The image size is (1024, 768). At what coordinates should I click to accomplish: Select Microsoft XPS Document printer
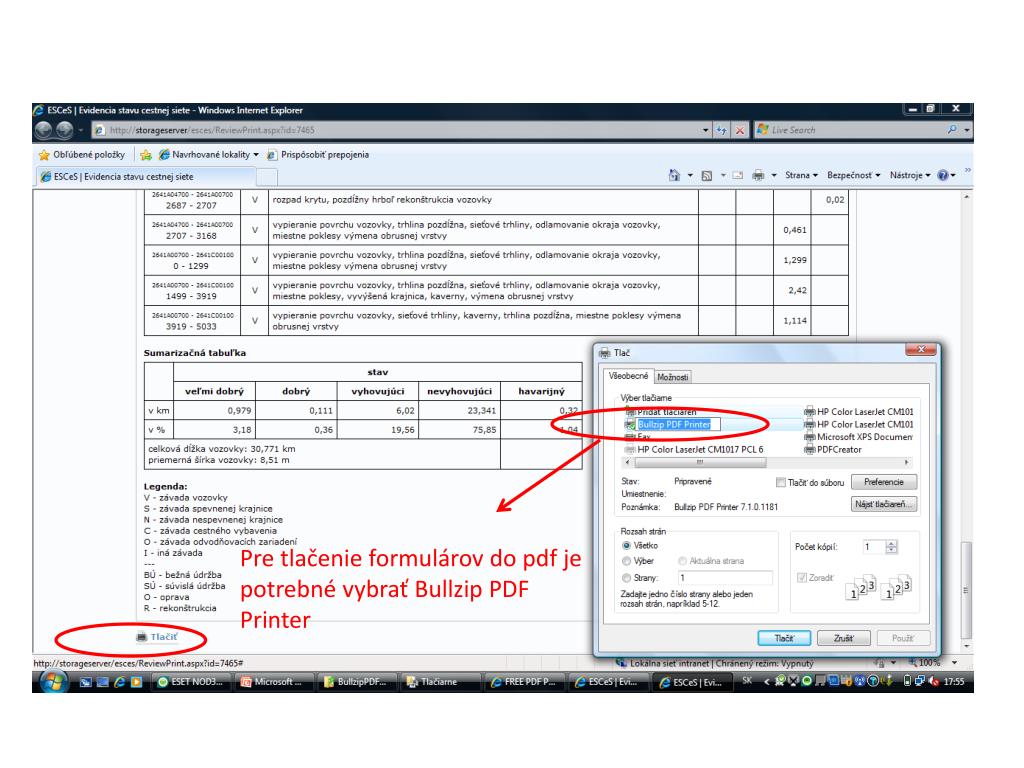(x=858, y=437)
